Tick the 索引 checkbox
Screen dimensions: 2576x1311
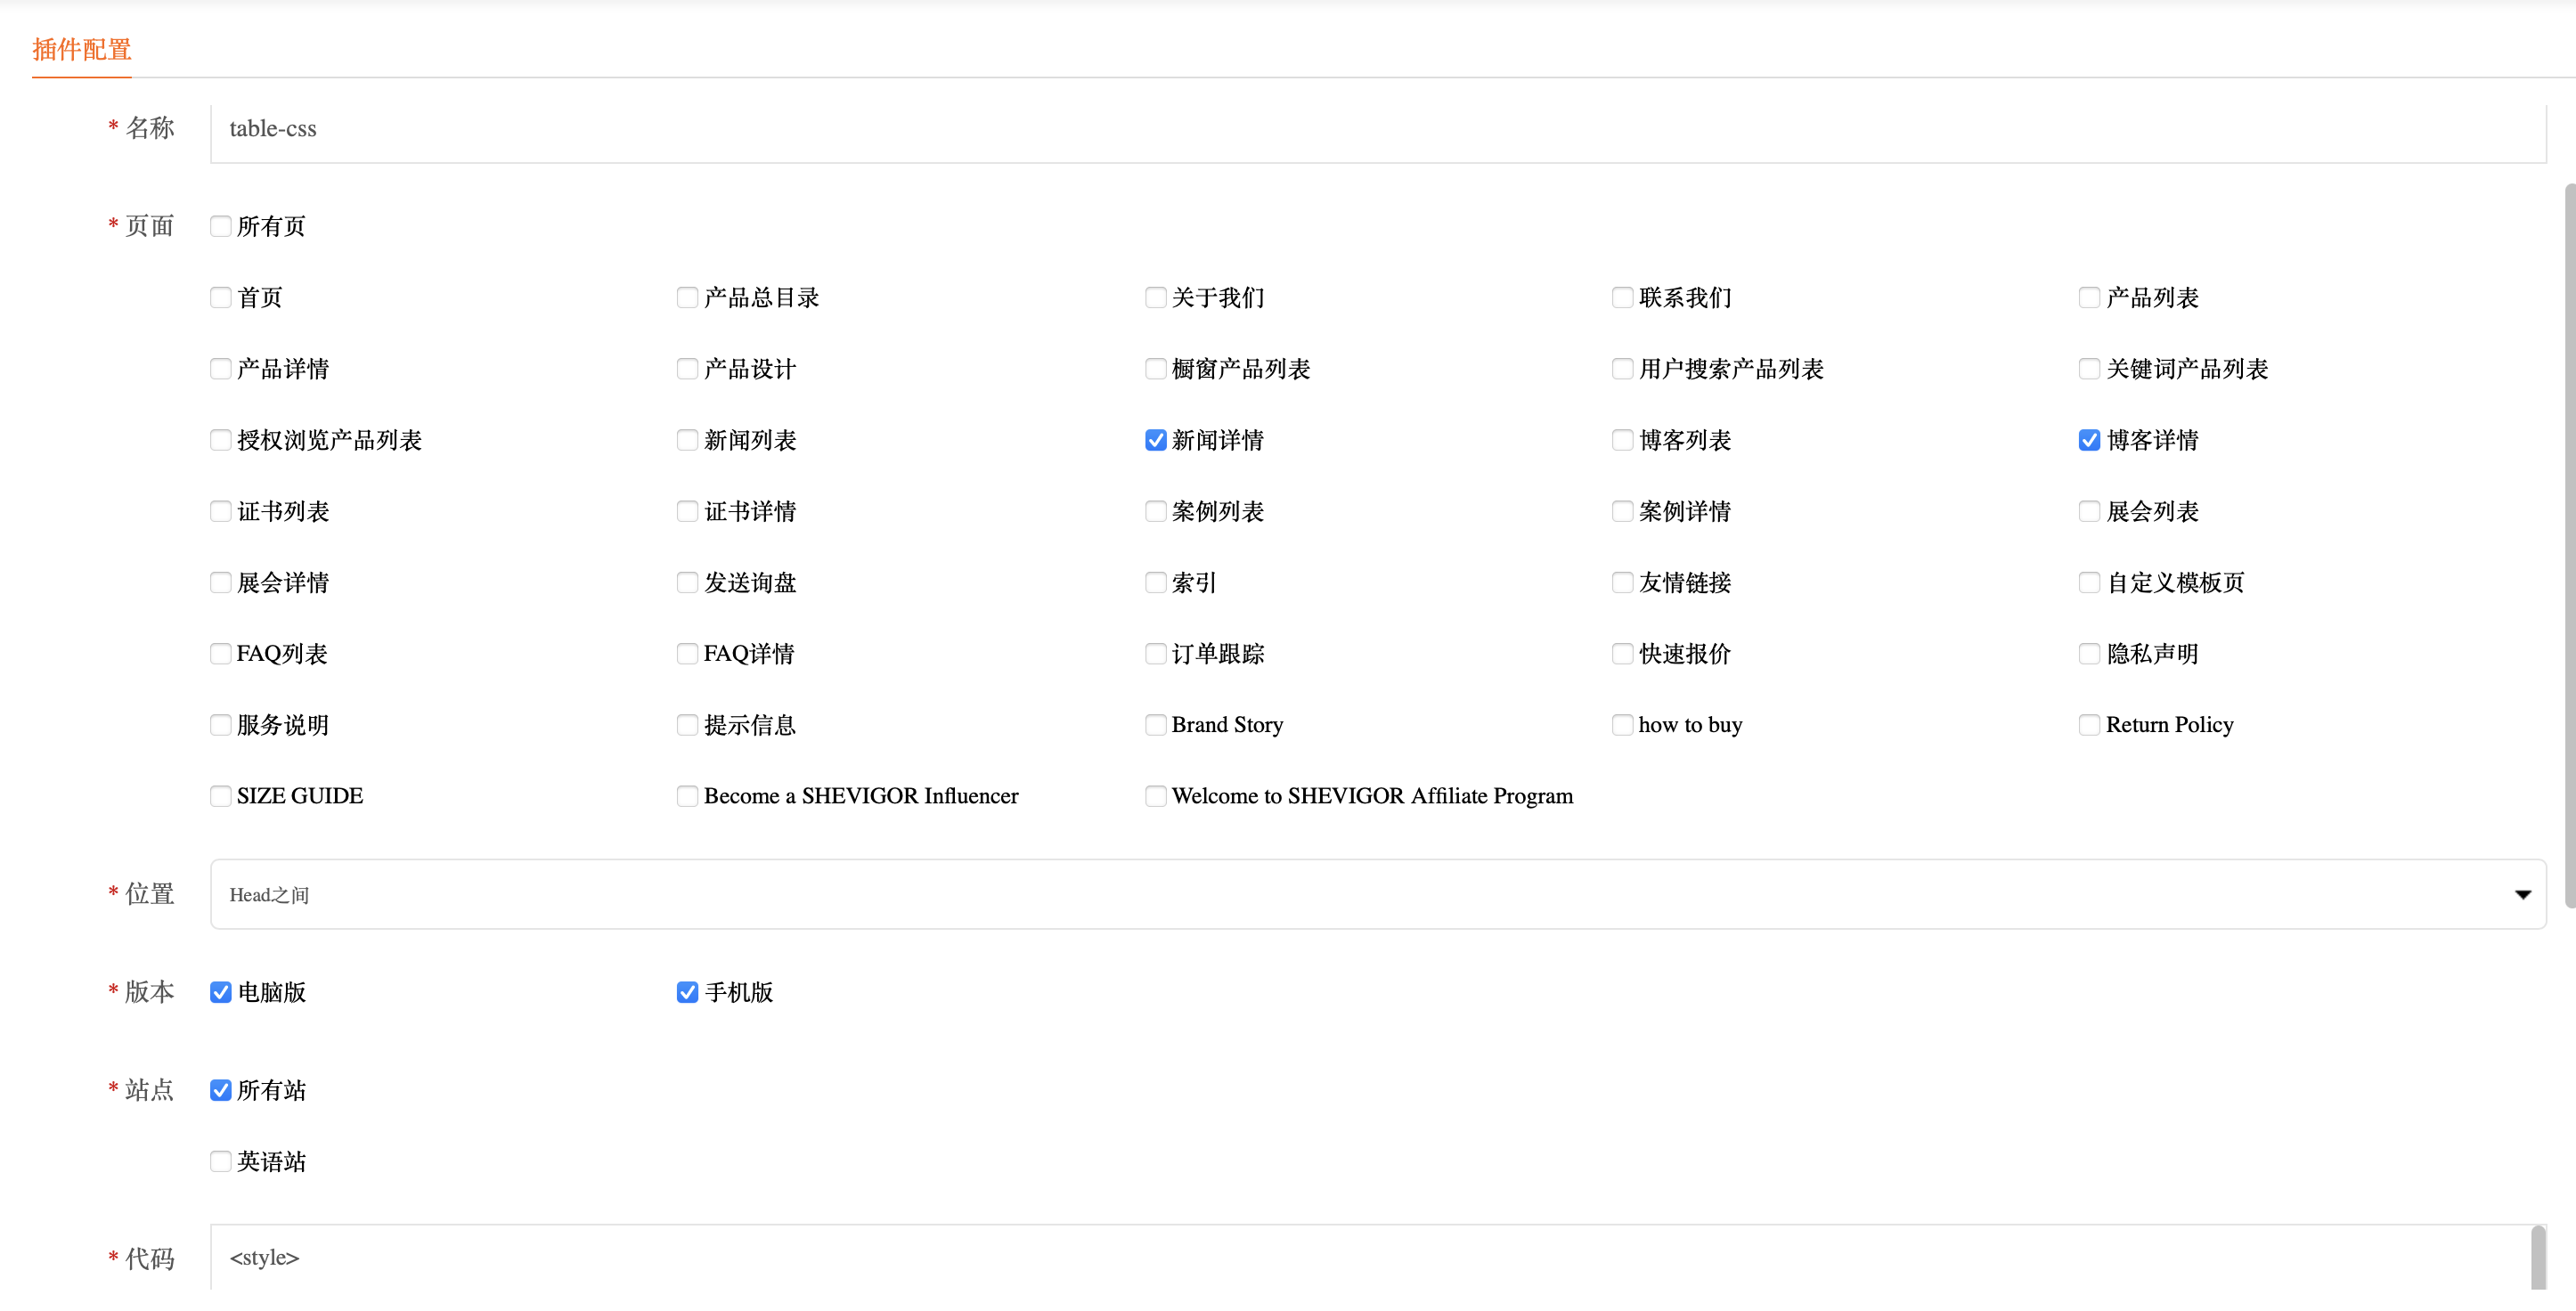[x=1156, y=582]
